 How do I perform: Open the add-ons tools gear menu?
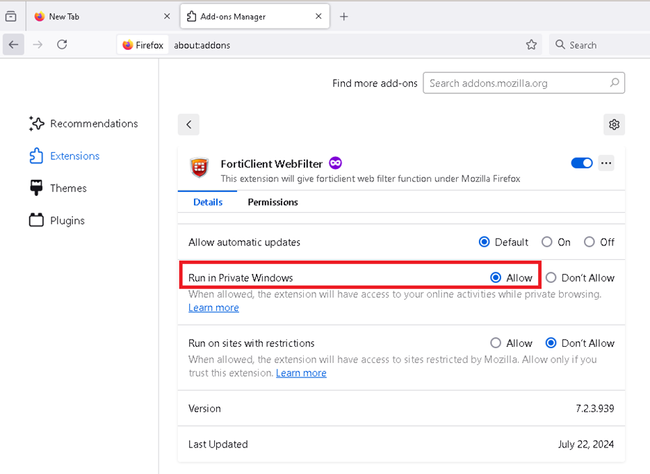coord(614,124)
